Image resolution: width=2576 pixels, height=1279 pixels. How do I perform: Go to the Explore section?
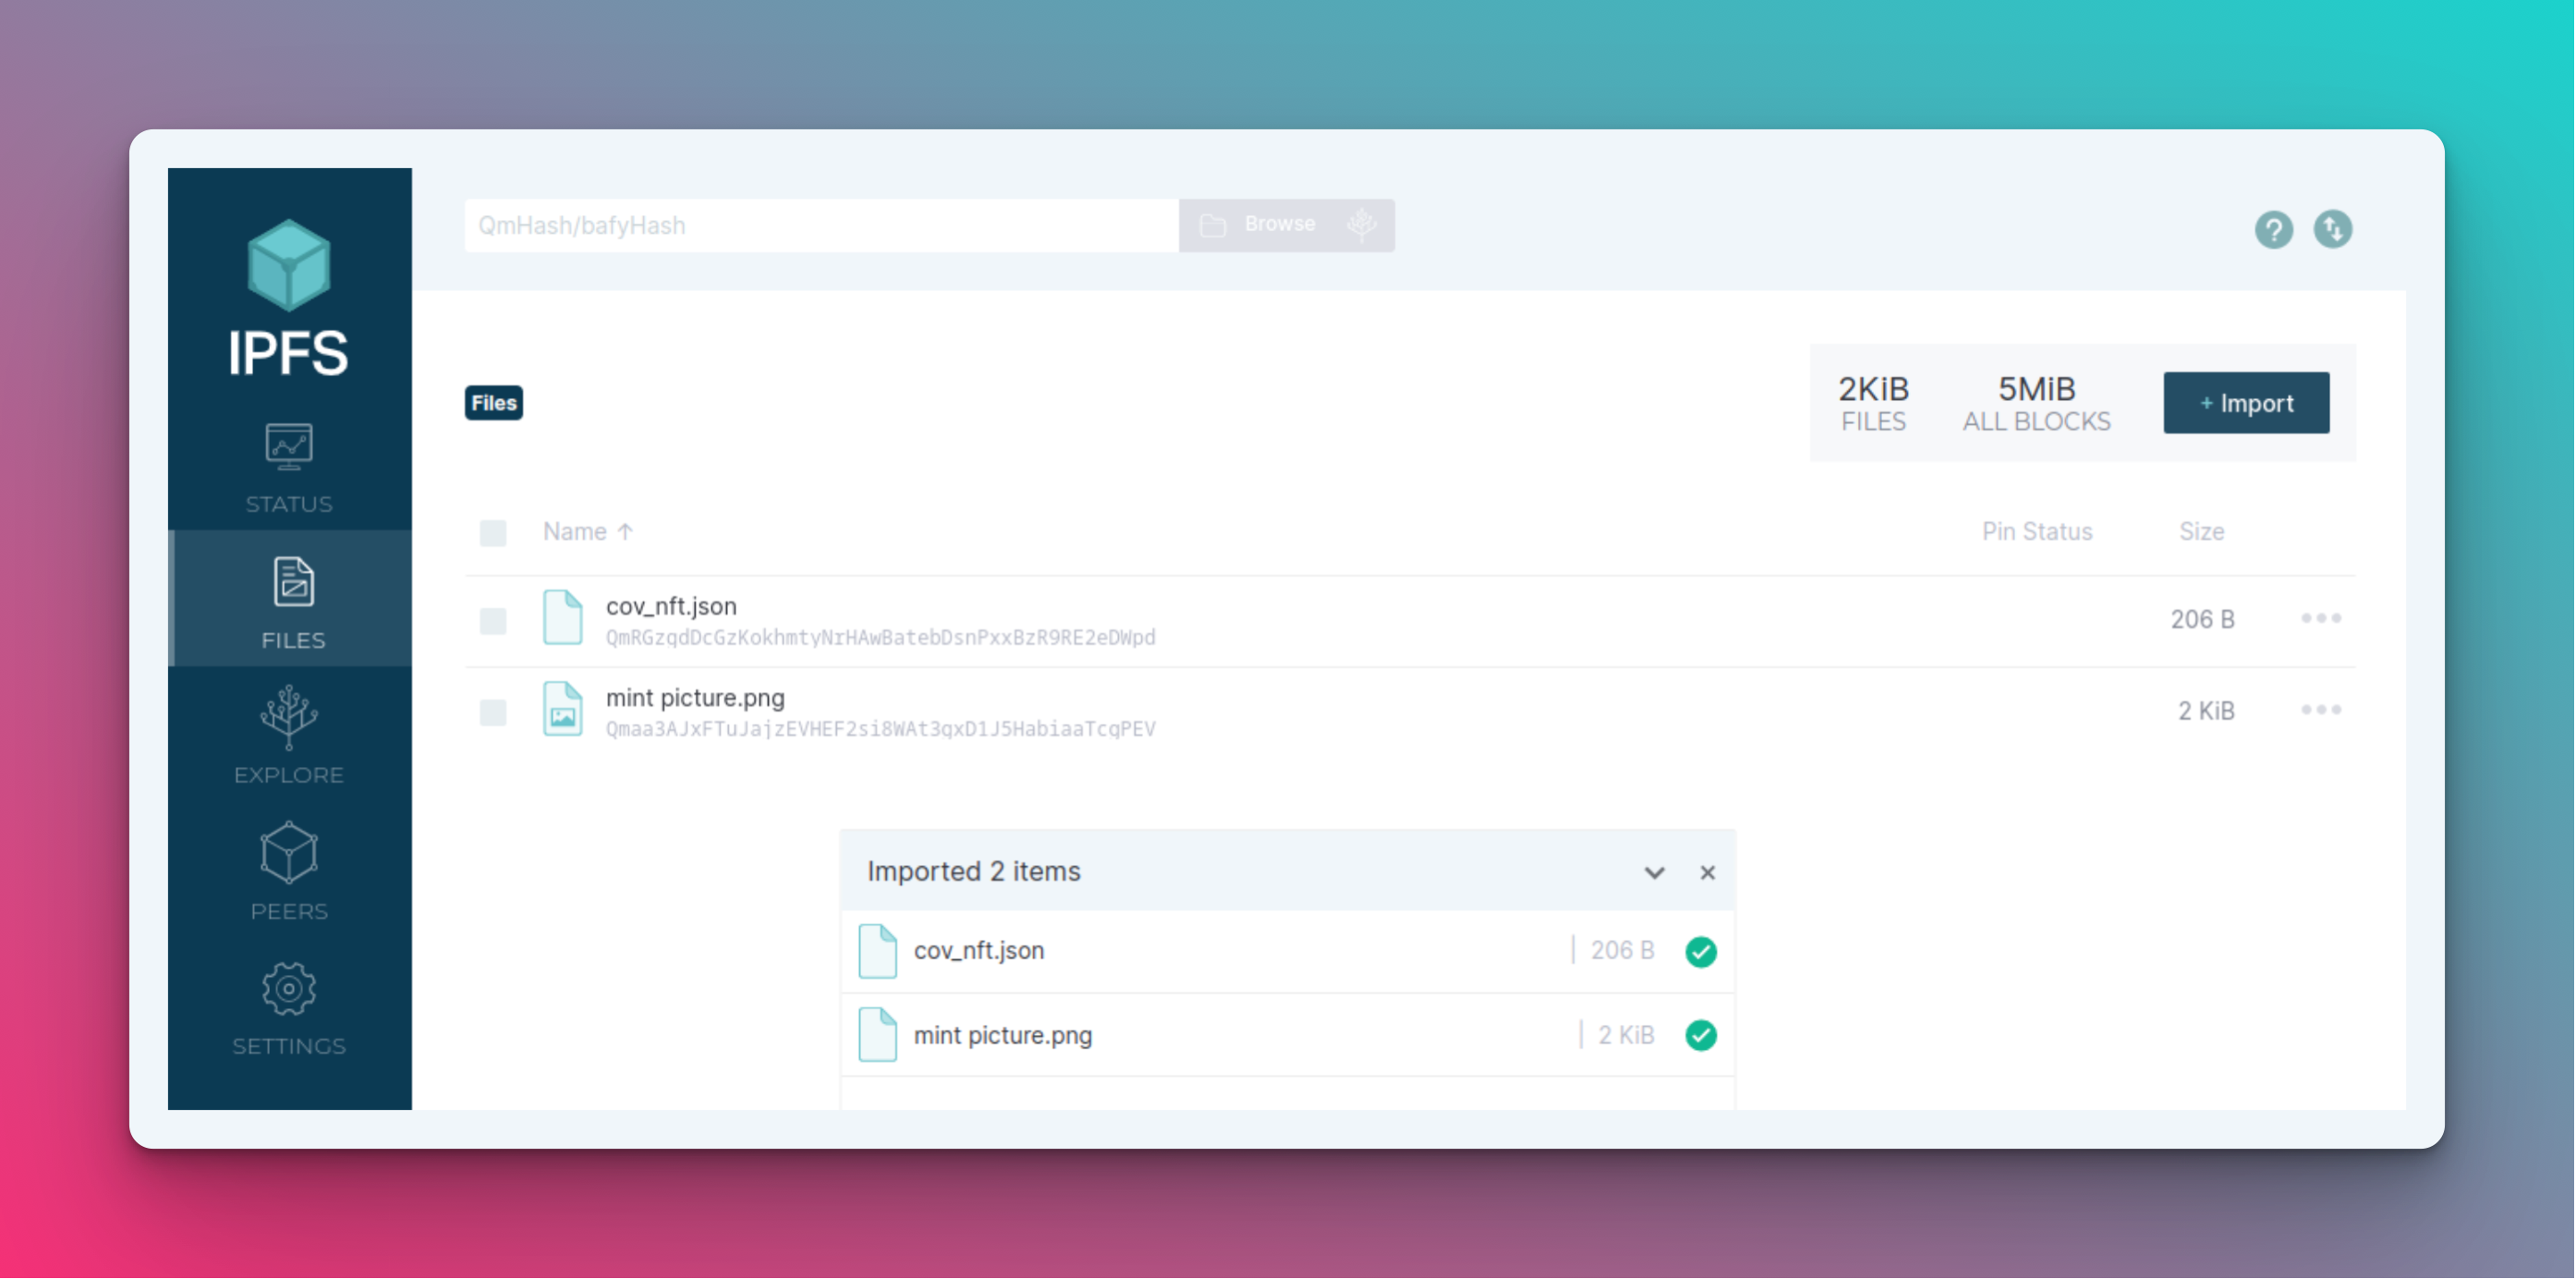(x=289, y=735)
